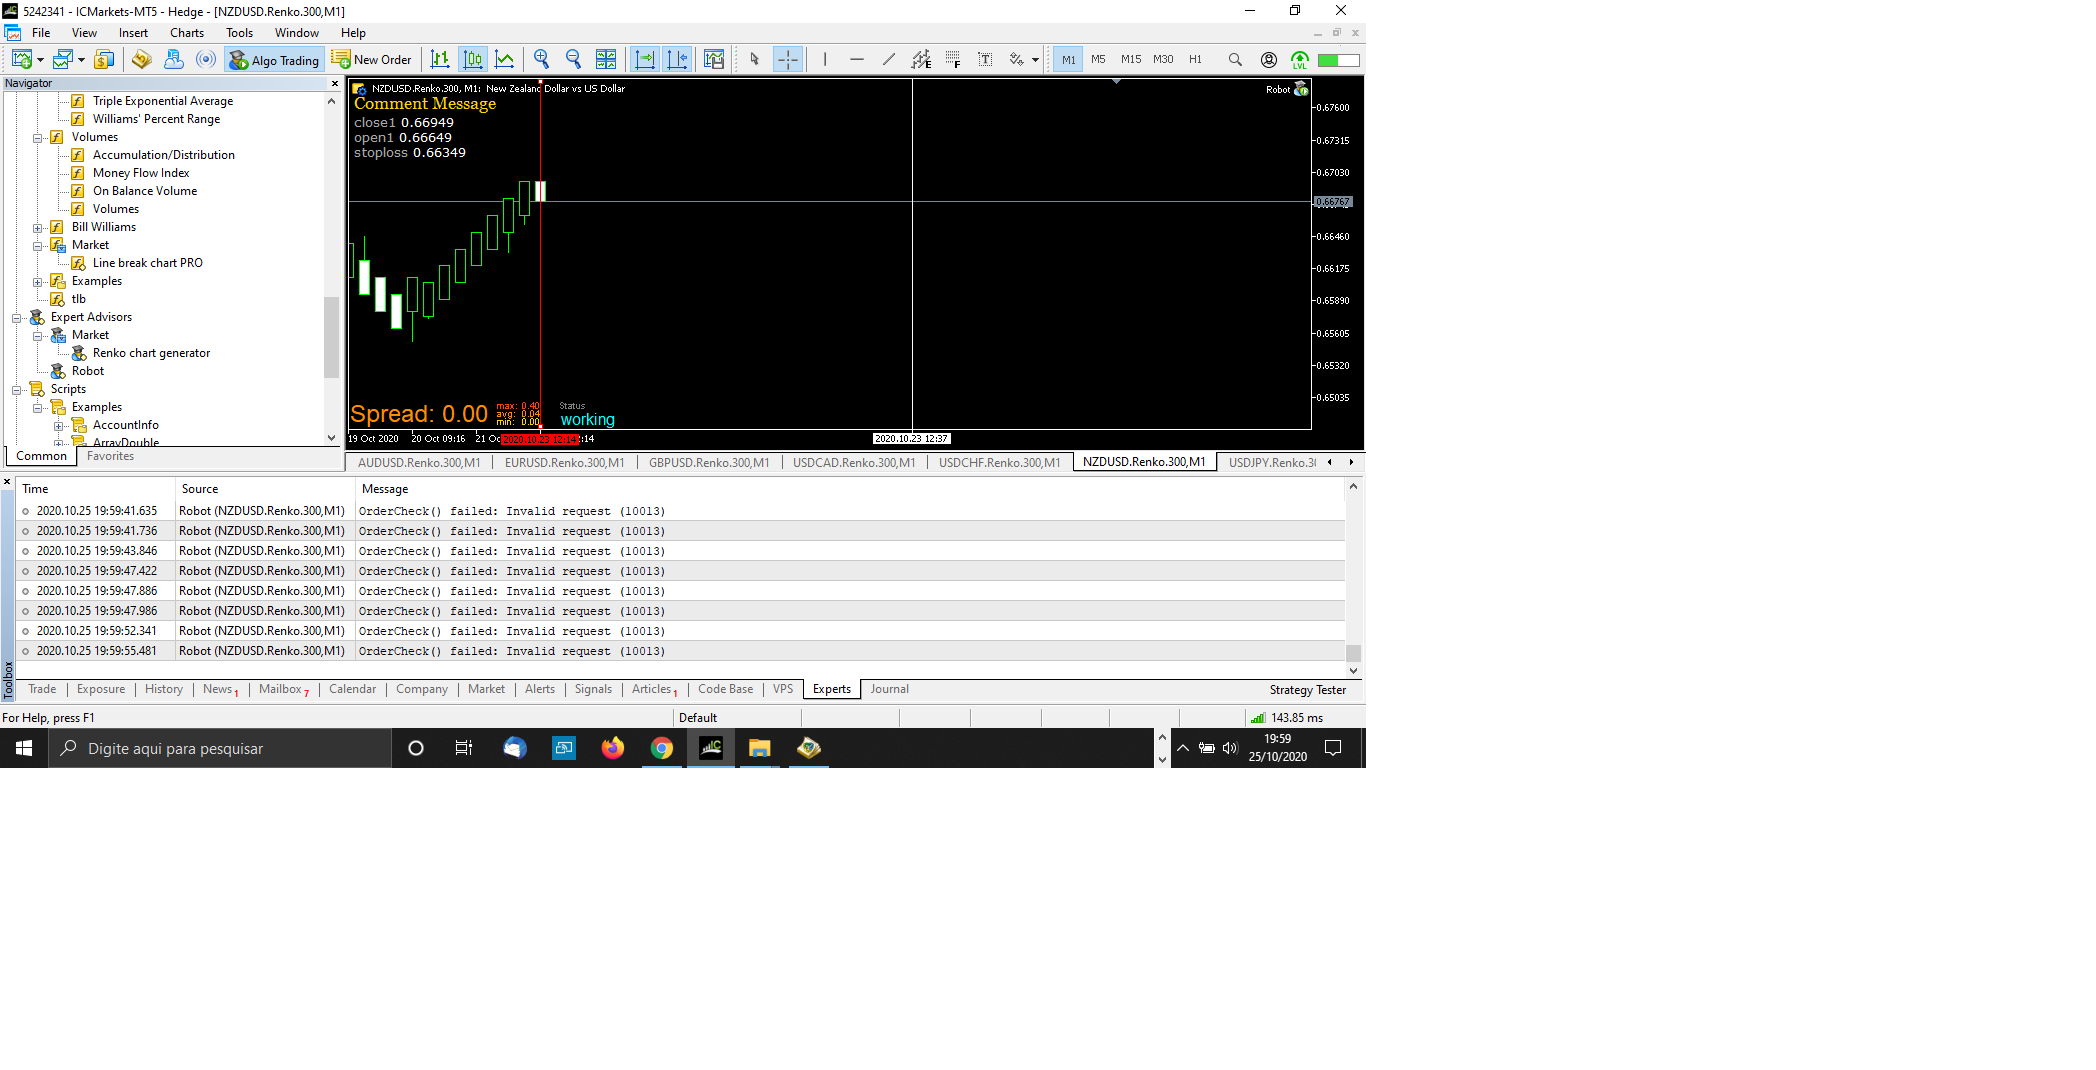Image resolution: width=2096 pixels, height=1070 pixels.
Task: Open the History toolbox tab
Action: point(164,689)
